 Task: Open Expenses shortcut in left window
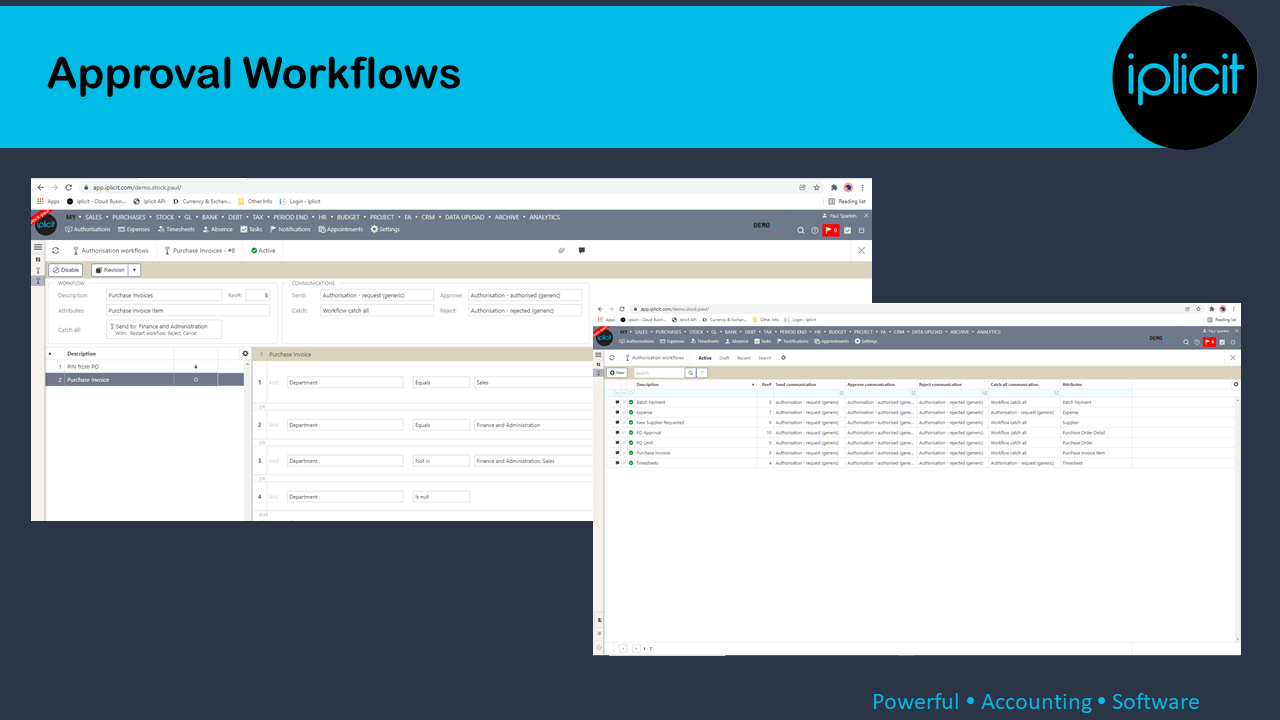134,229
